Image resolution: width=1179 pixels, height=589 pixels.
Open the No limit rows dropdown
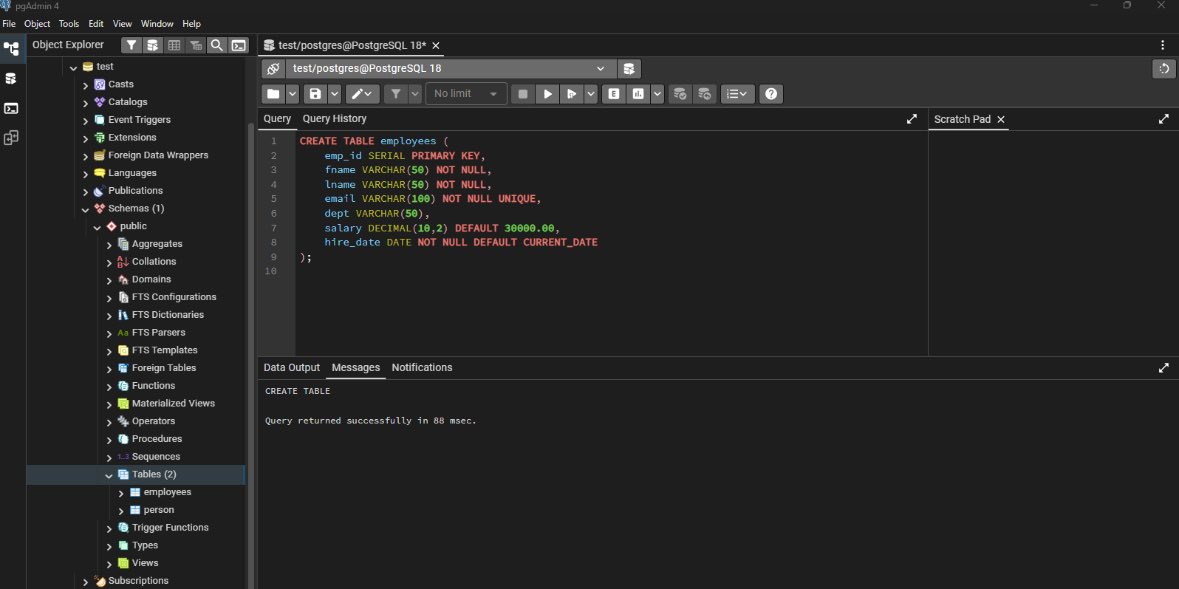click(465, 94)
